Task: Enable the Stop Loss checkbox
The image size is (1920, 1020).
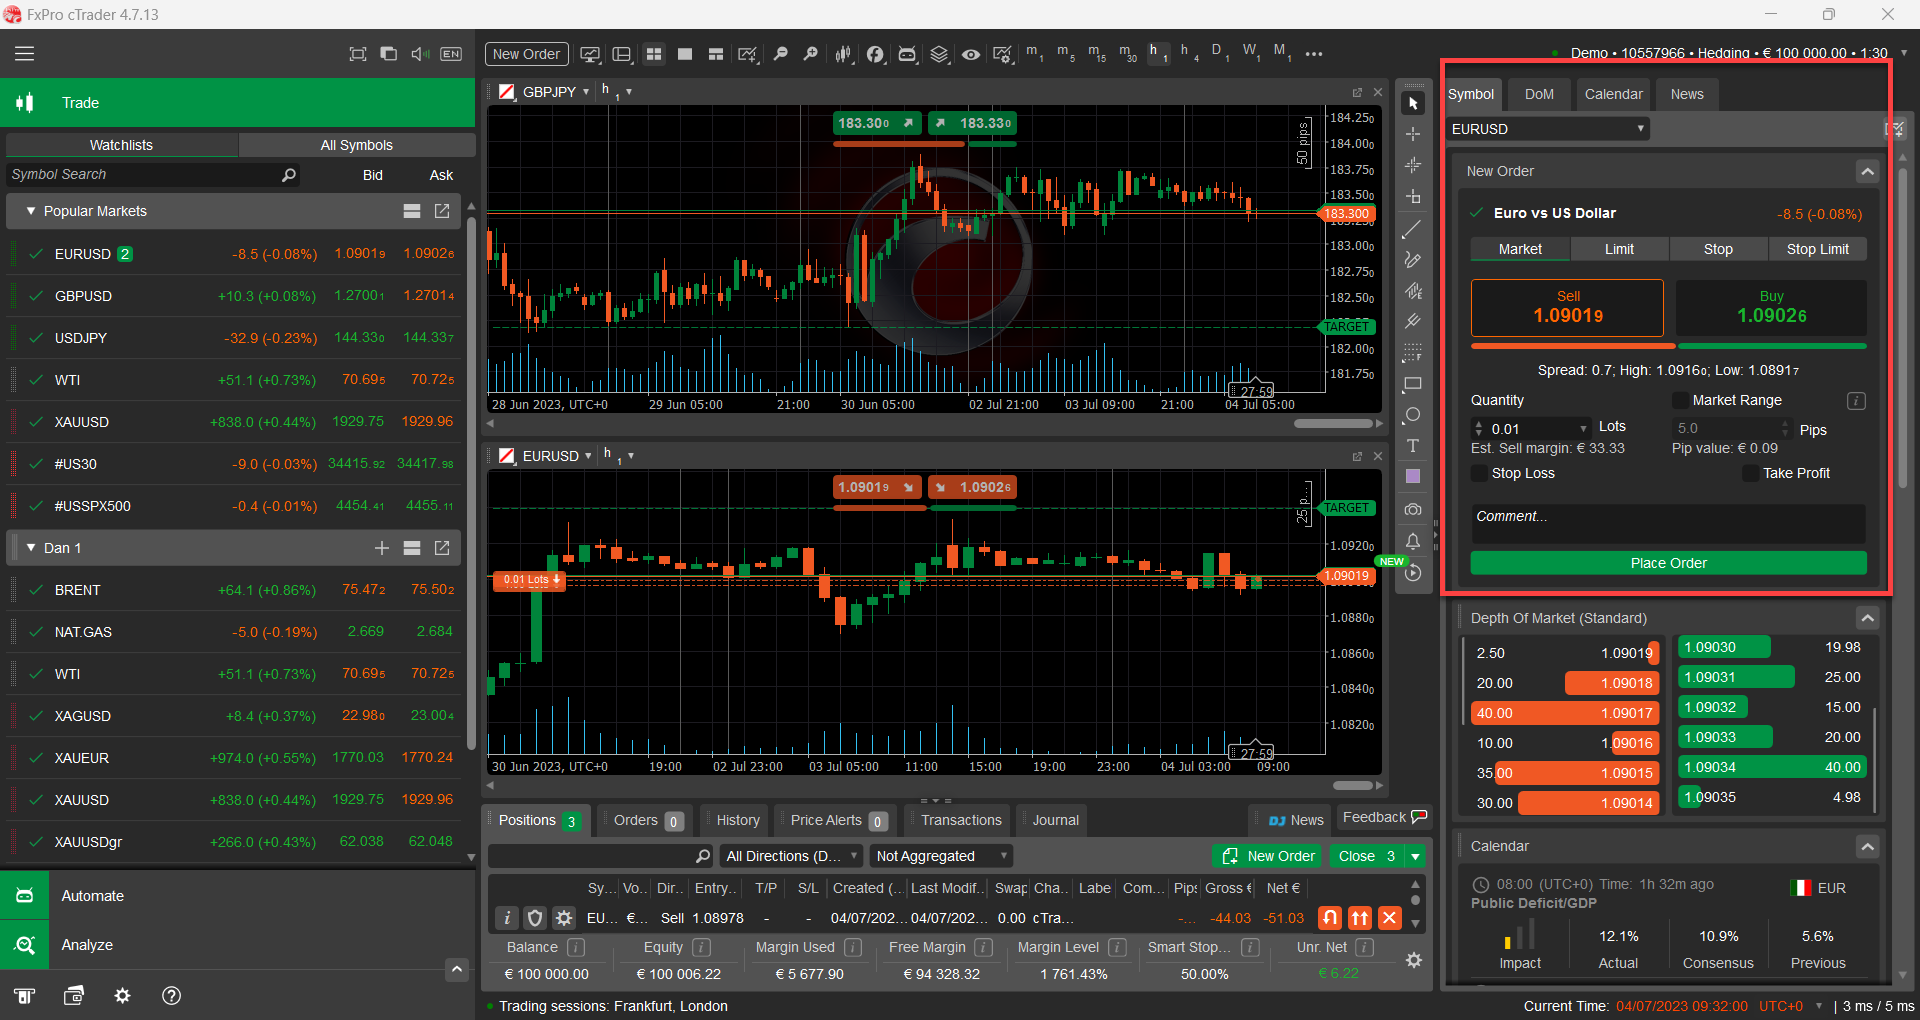Action: click(x=1479, y=473)
